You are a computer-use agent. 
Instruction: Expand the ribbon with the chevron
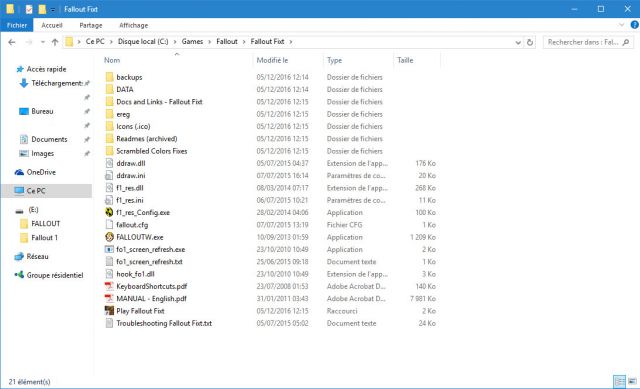click(x=621, y=25)
